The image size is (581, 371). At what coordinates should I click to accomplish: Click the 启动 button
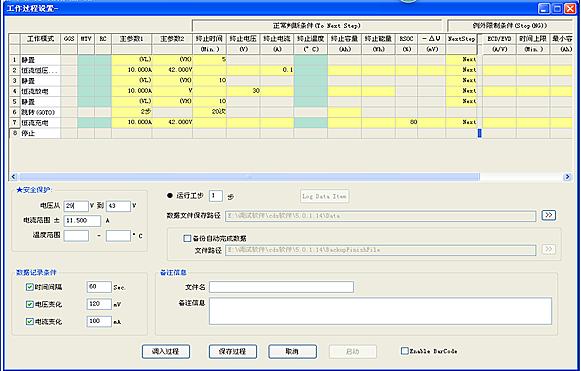point(353,351)
